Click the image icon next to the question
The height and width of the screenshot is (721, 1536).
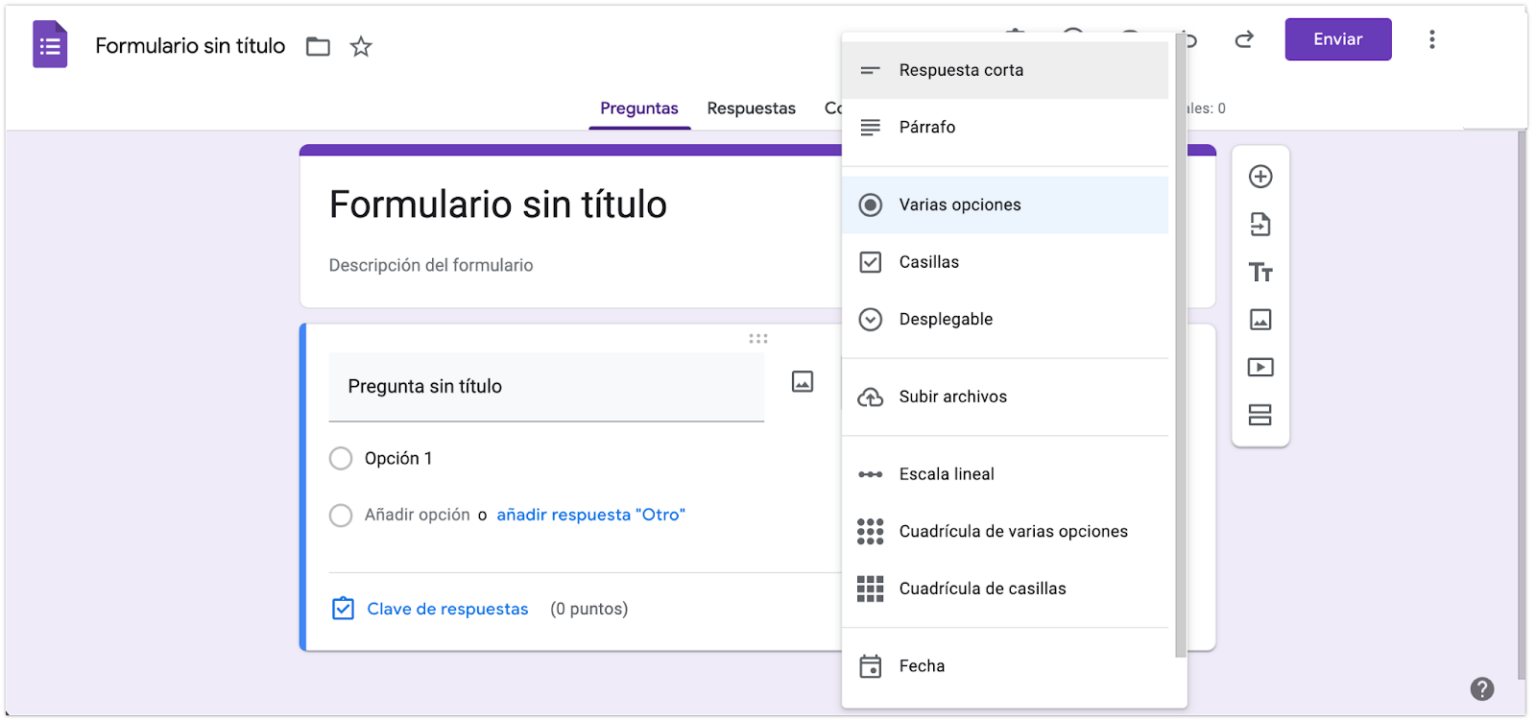pos(802,382)
